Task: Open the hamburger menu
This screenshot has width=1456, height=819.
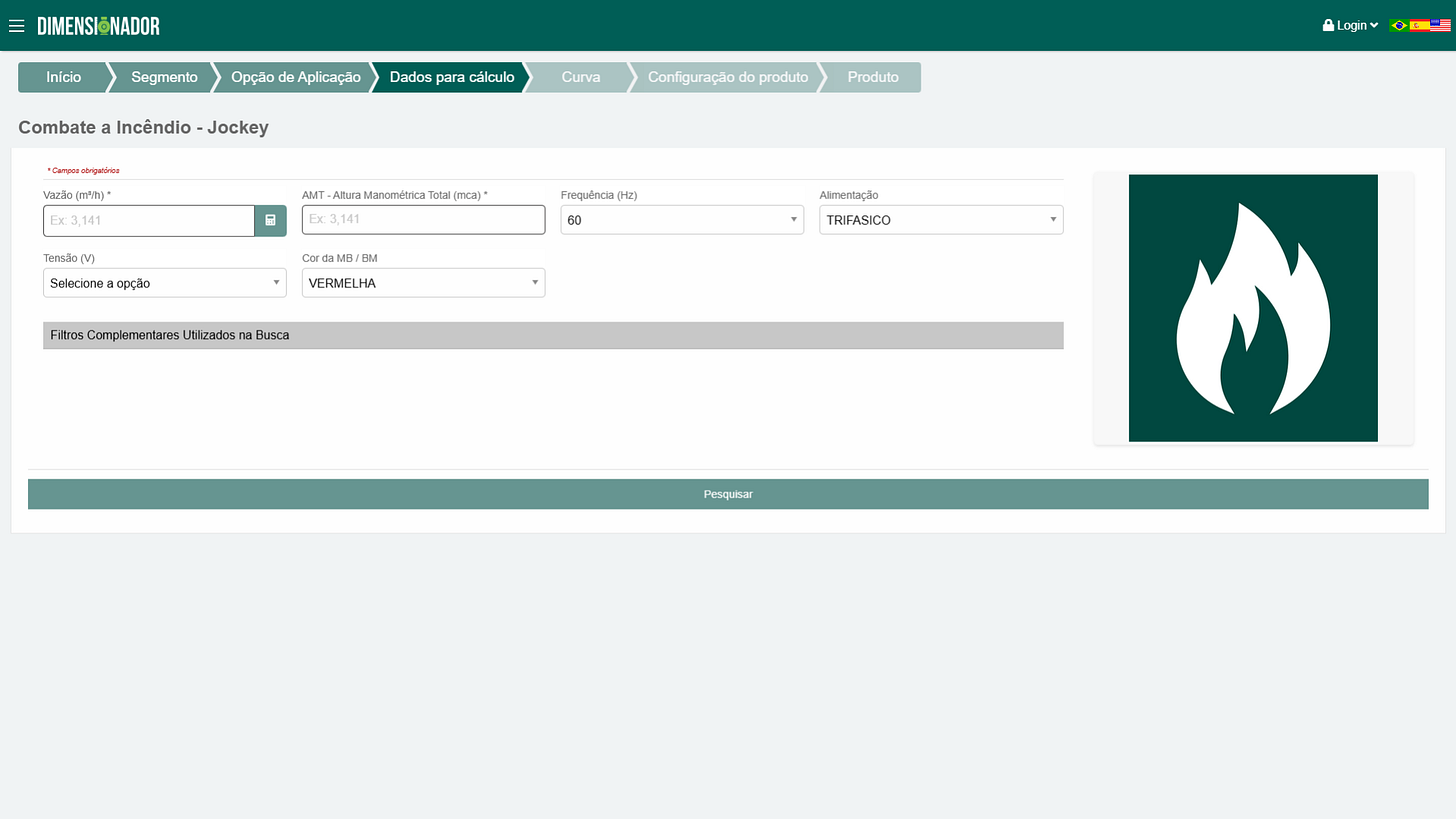Action: (x=16, y=26)
